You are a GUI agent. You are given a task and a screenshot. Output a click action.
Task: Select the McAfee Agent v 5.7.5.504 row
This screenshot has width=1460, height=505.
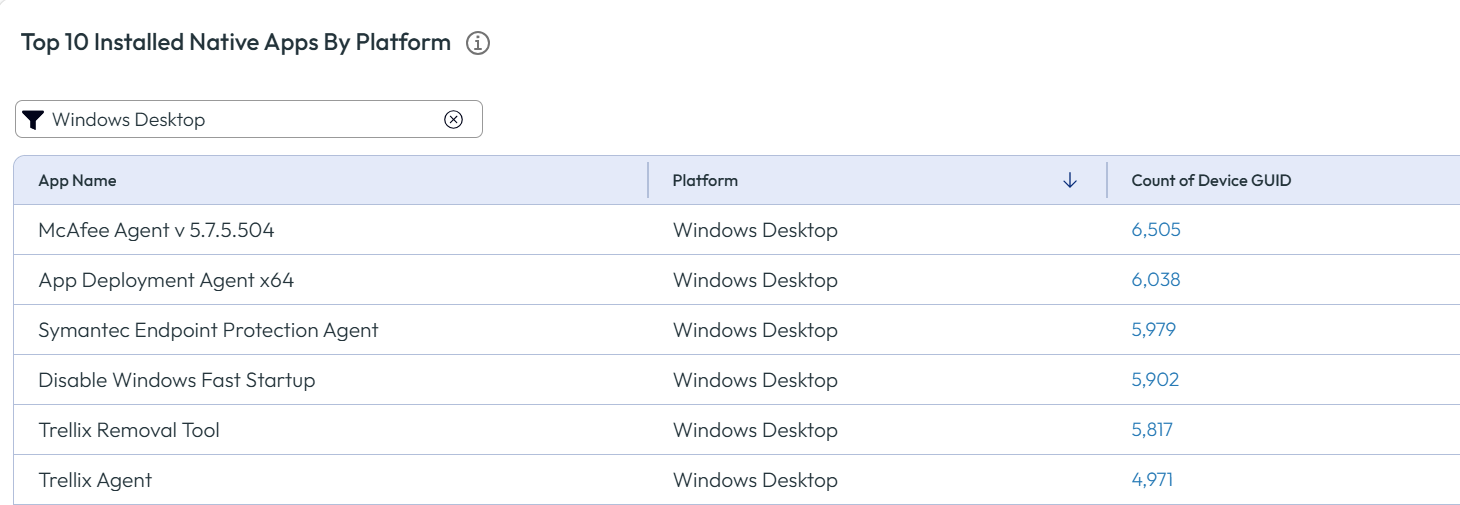pyautogui.click(x=156, y=230)
